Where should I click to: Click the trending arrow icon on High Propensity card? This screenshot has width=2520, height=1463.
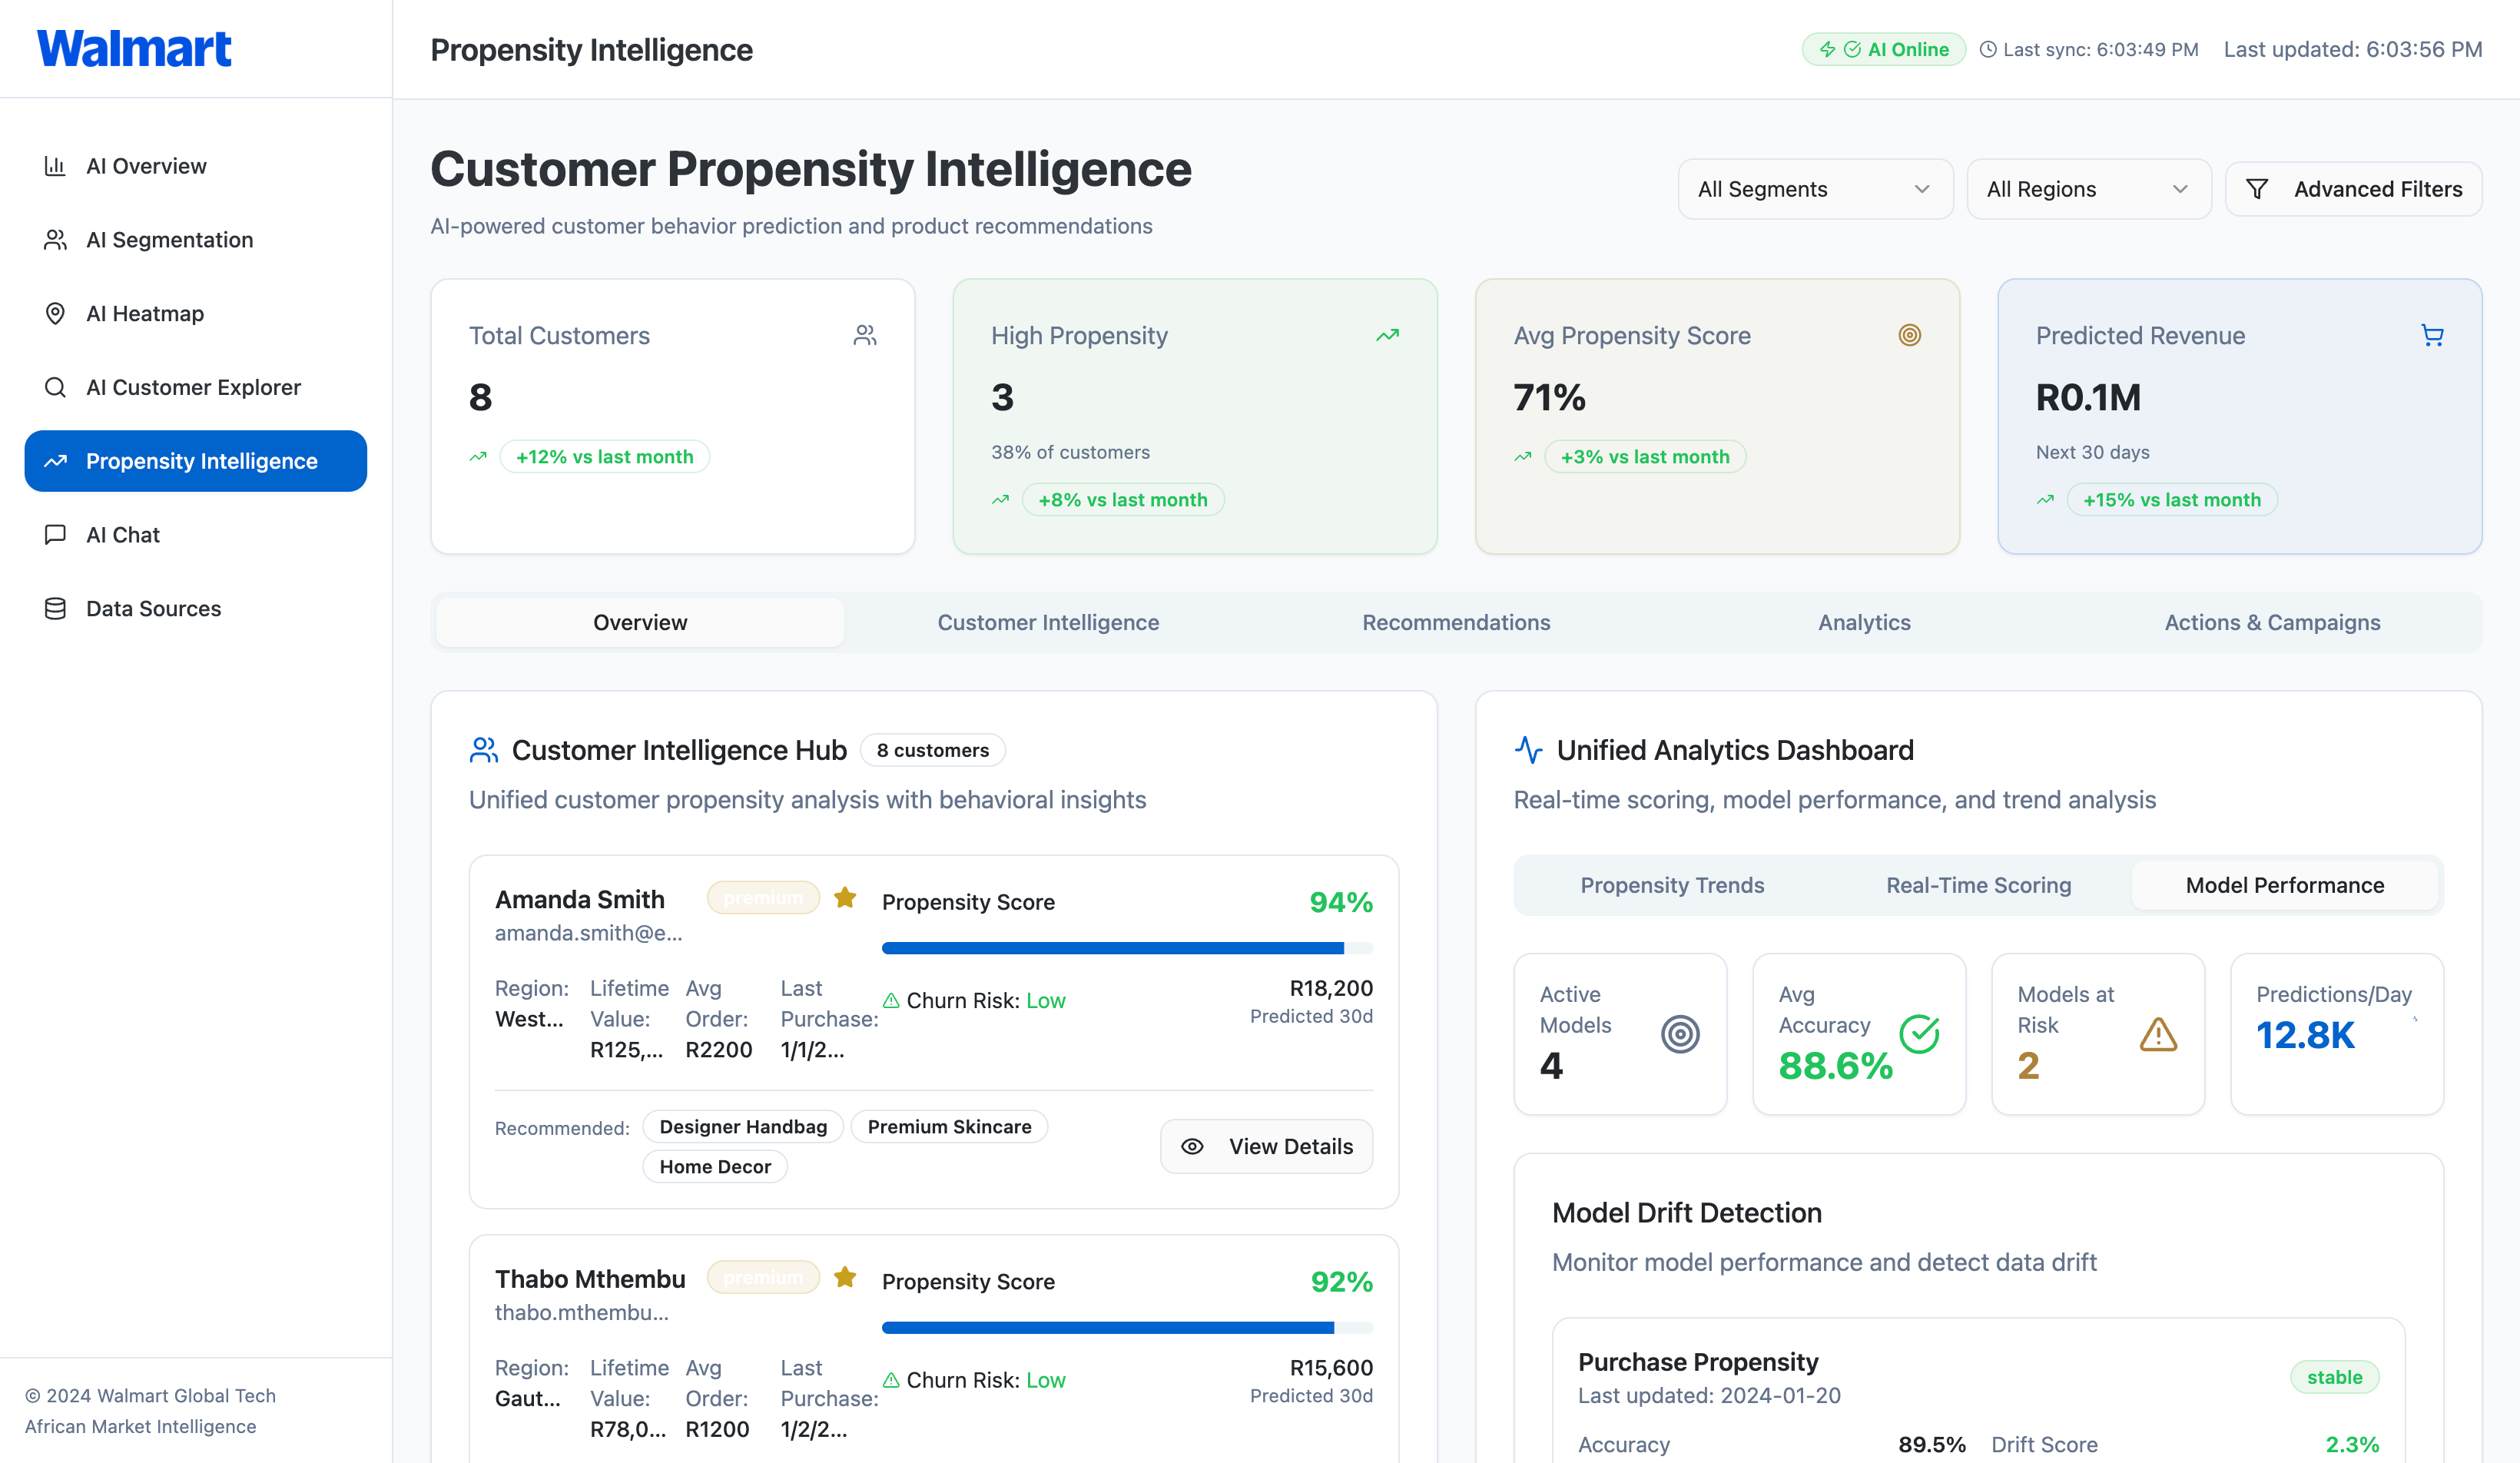coord(1388,335)
